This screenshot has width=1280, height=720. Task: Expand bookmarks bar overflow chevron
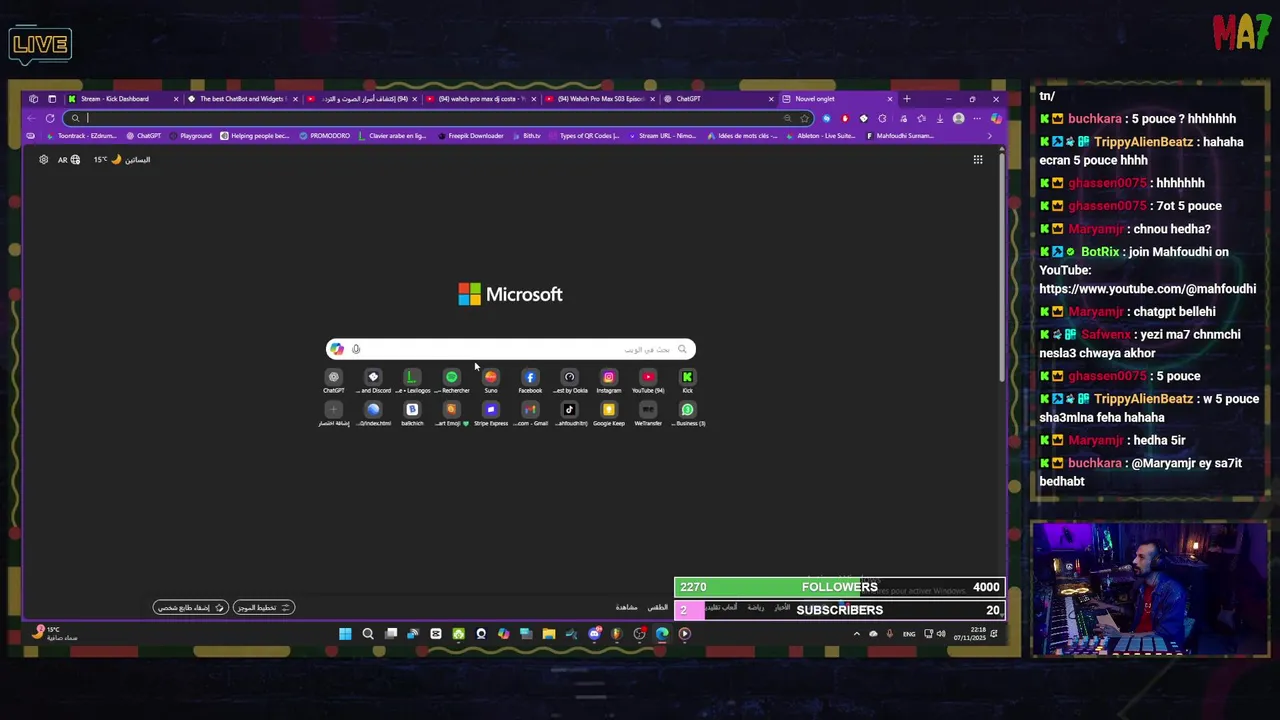coord(990,136)
